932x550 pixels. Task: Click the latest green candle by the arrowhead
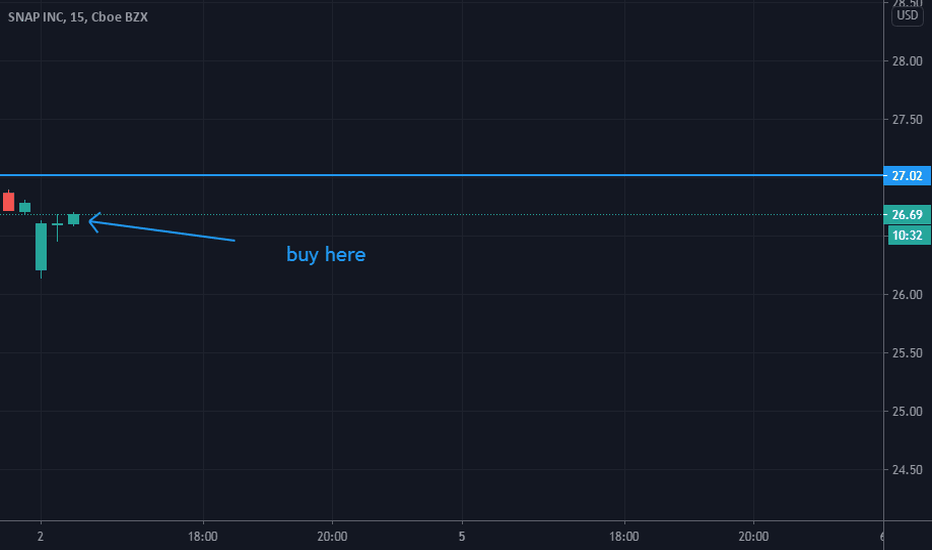74,219
